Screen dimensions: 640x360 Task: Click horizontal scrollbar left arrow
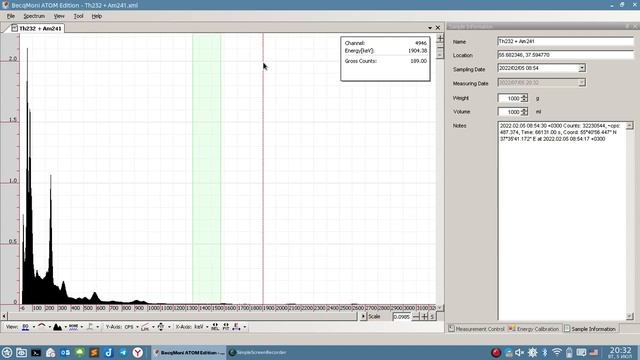coord(4,316)
